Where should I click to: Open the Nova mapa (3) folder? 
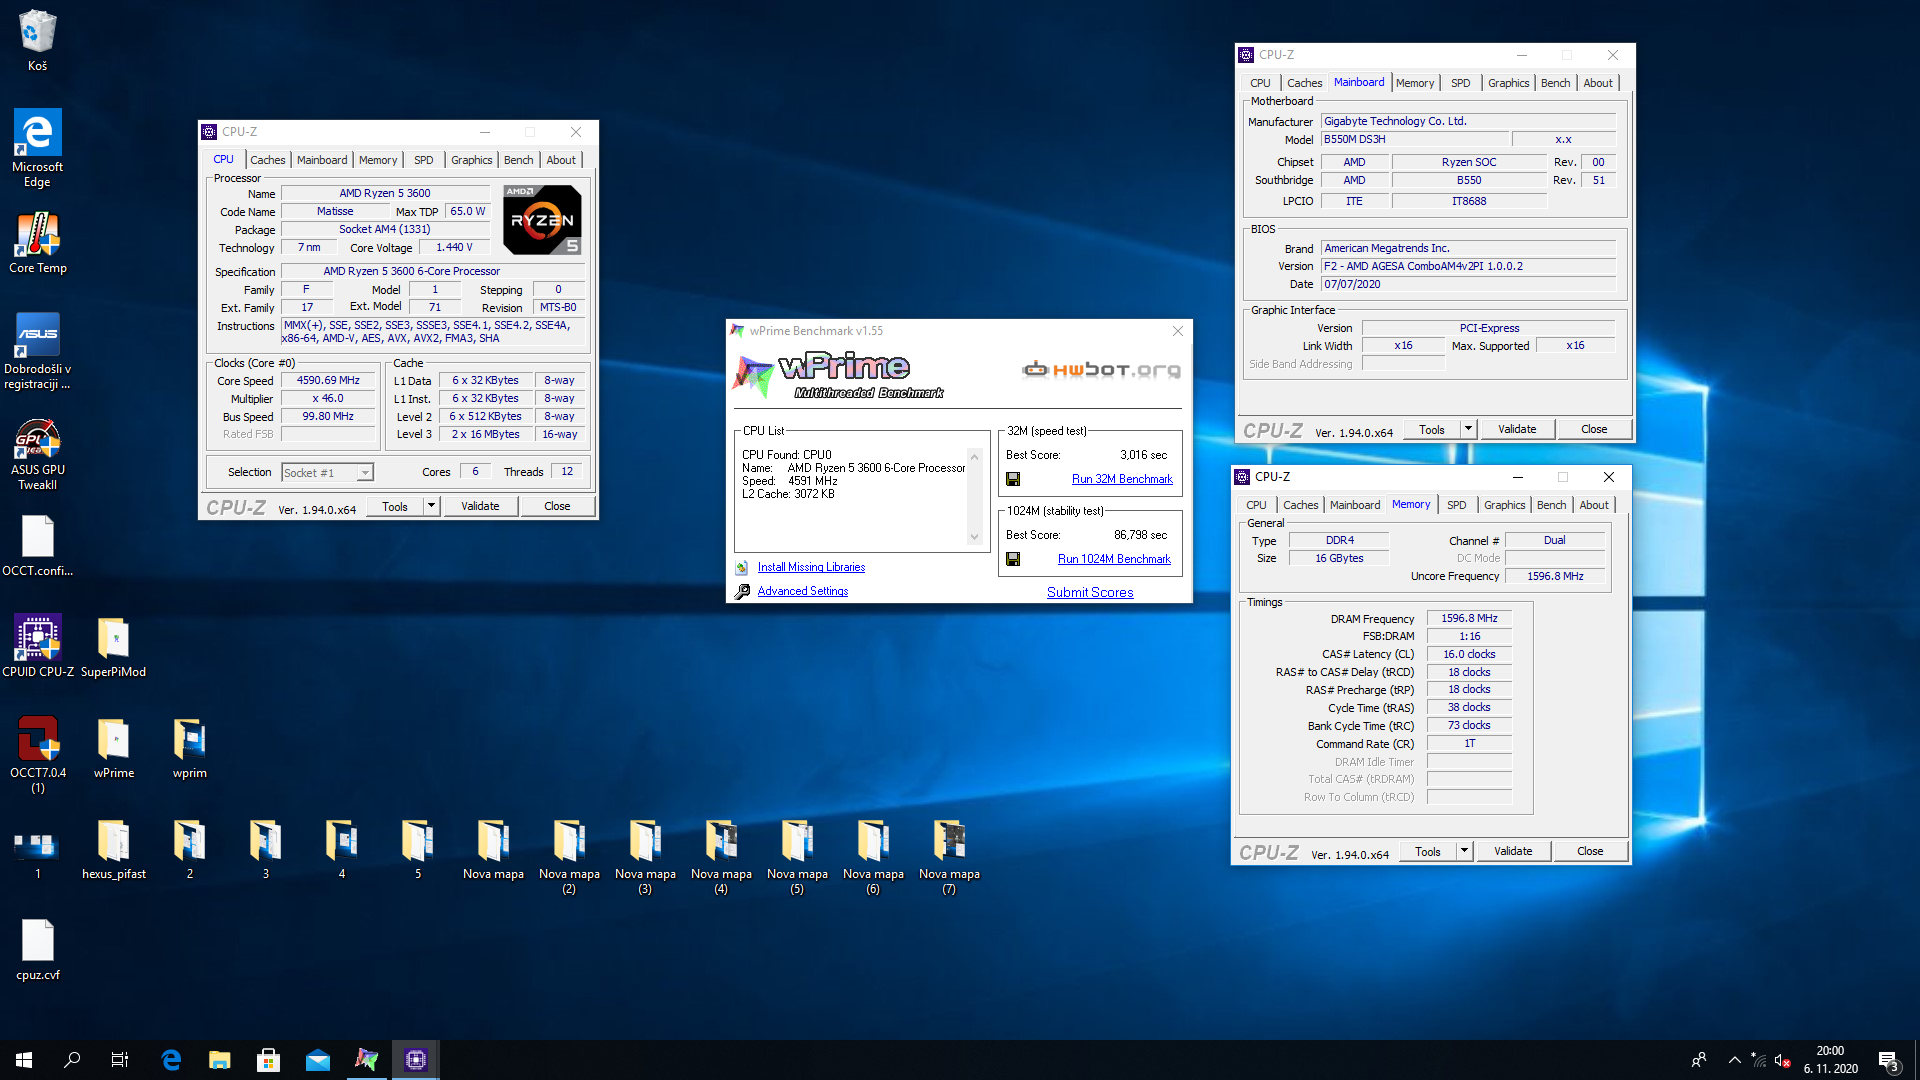645,856
